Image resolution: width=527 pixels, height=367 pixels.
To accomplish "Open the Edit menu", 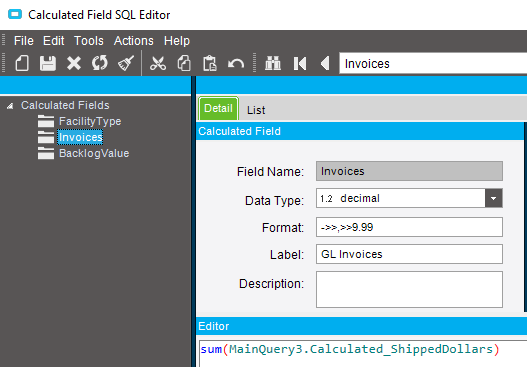I will click(53, 41).
